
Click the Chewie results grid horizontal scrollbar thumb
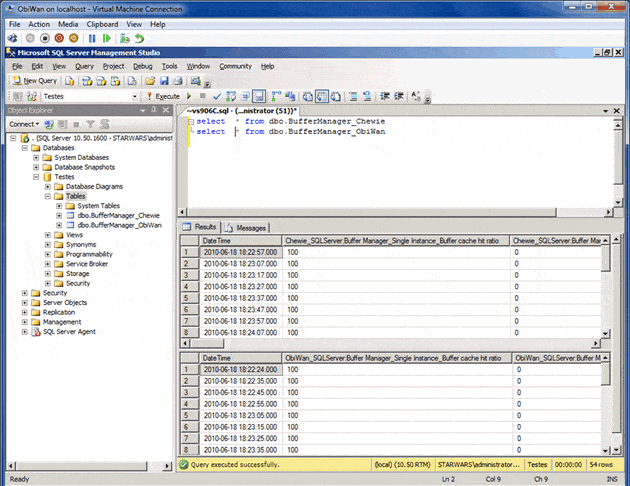click(x=207, y=344)
